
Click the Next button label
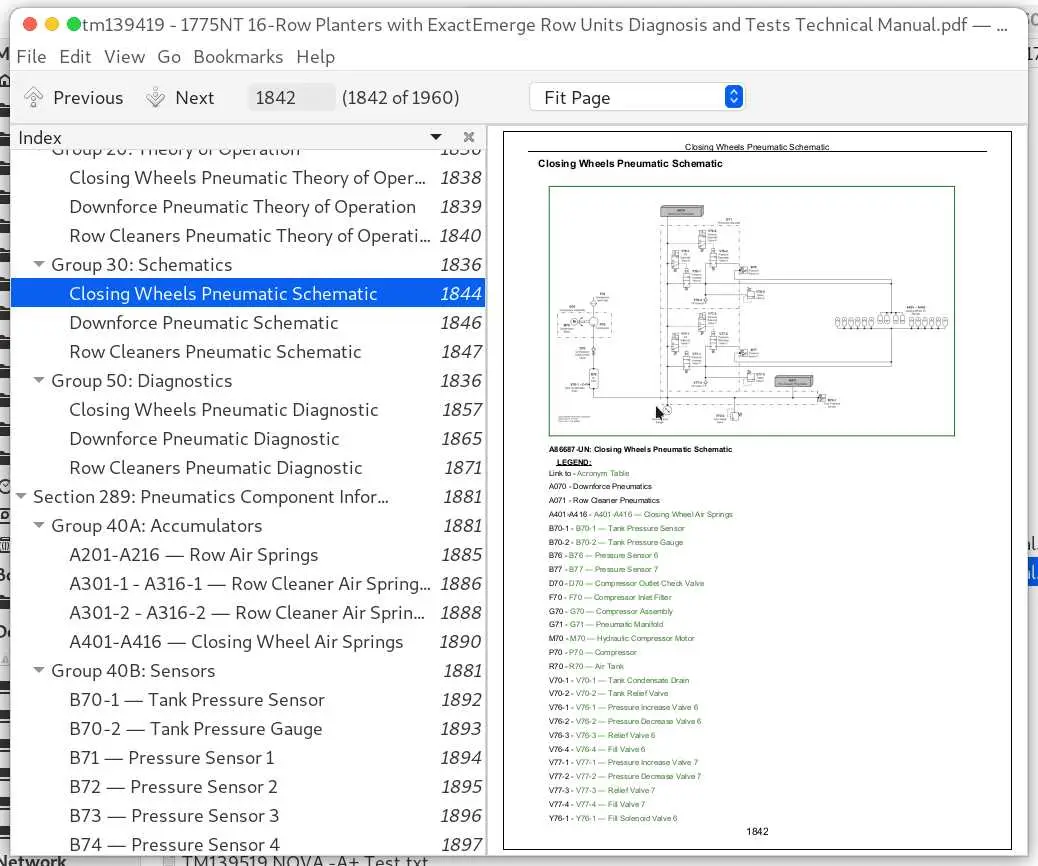click(195, 98)
